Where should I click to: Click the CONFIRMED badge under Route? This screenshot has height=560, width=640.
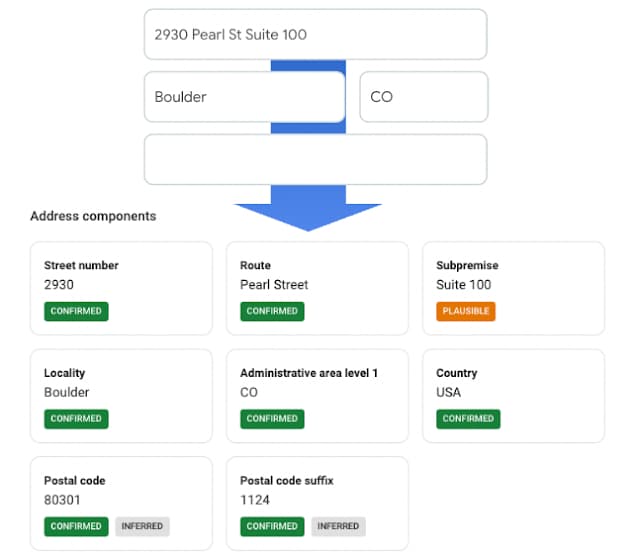click(x=272, y=311)
